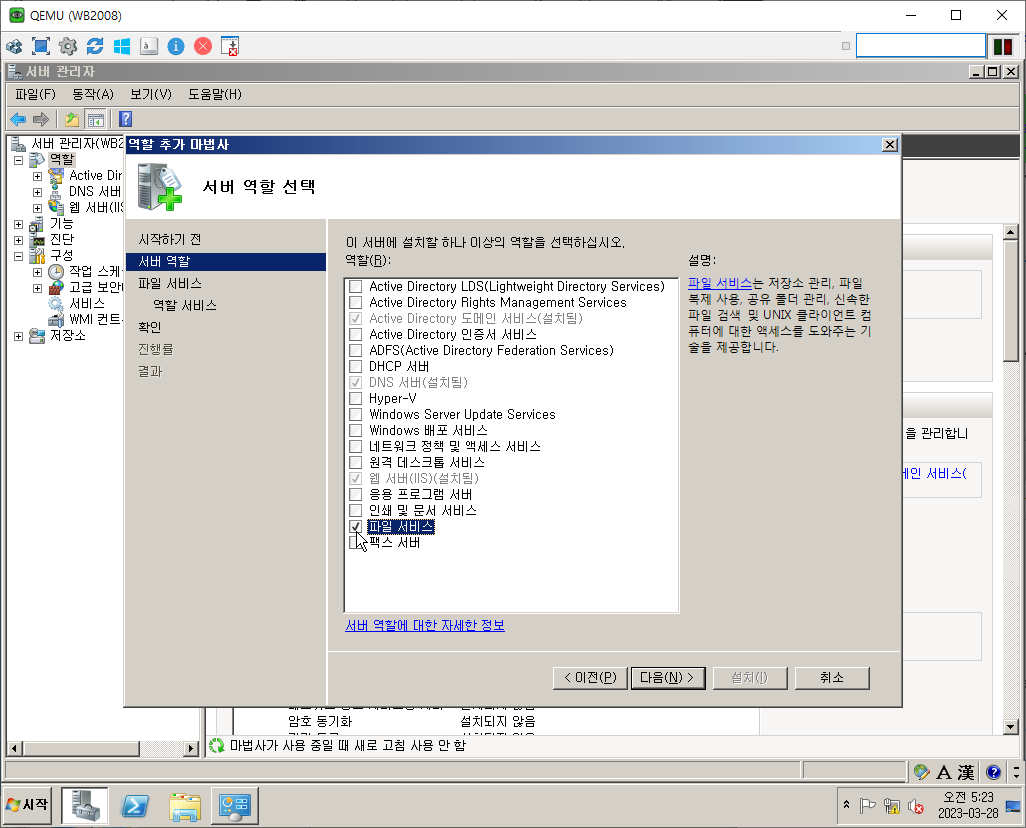Expand the 기능 tree node
The width and height of the screenshot is (1026, 828).
click(18, 224)
